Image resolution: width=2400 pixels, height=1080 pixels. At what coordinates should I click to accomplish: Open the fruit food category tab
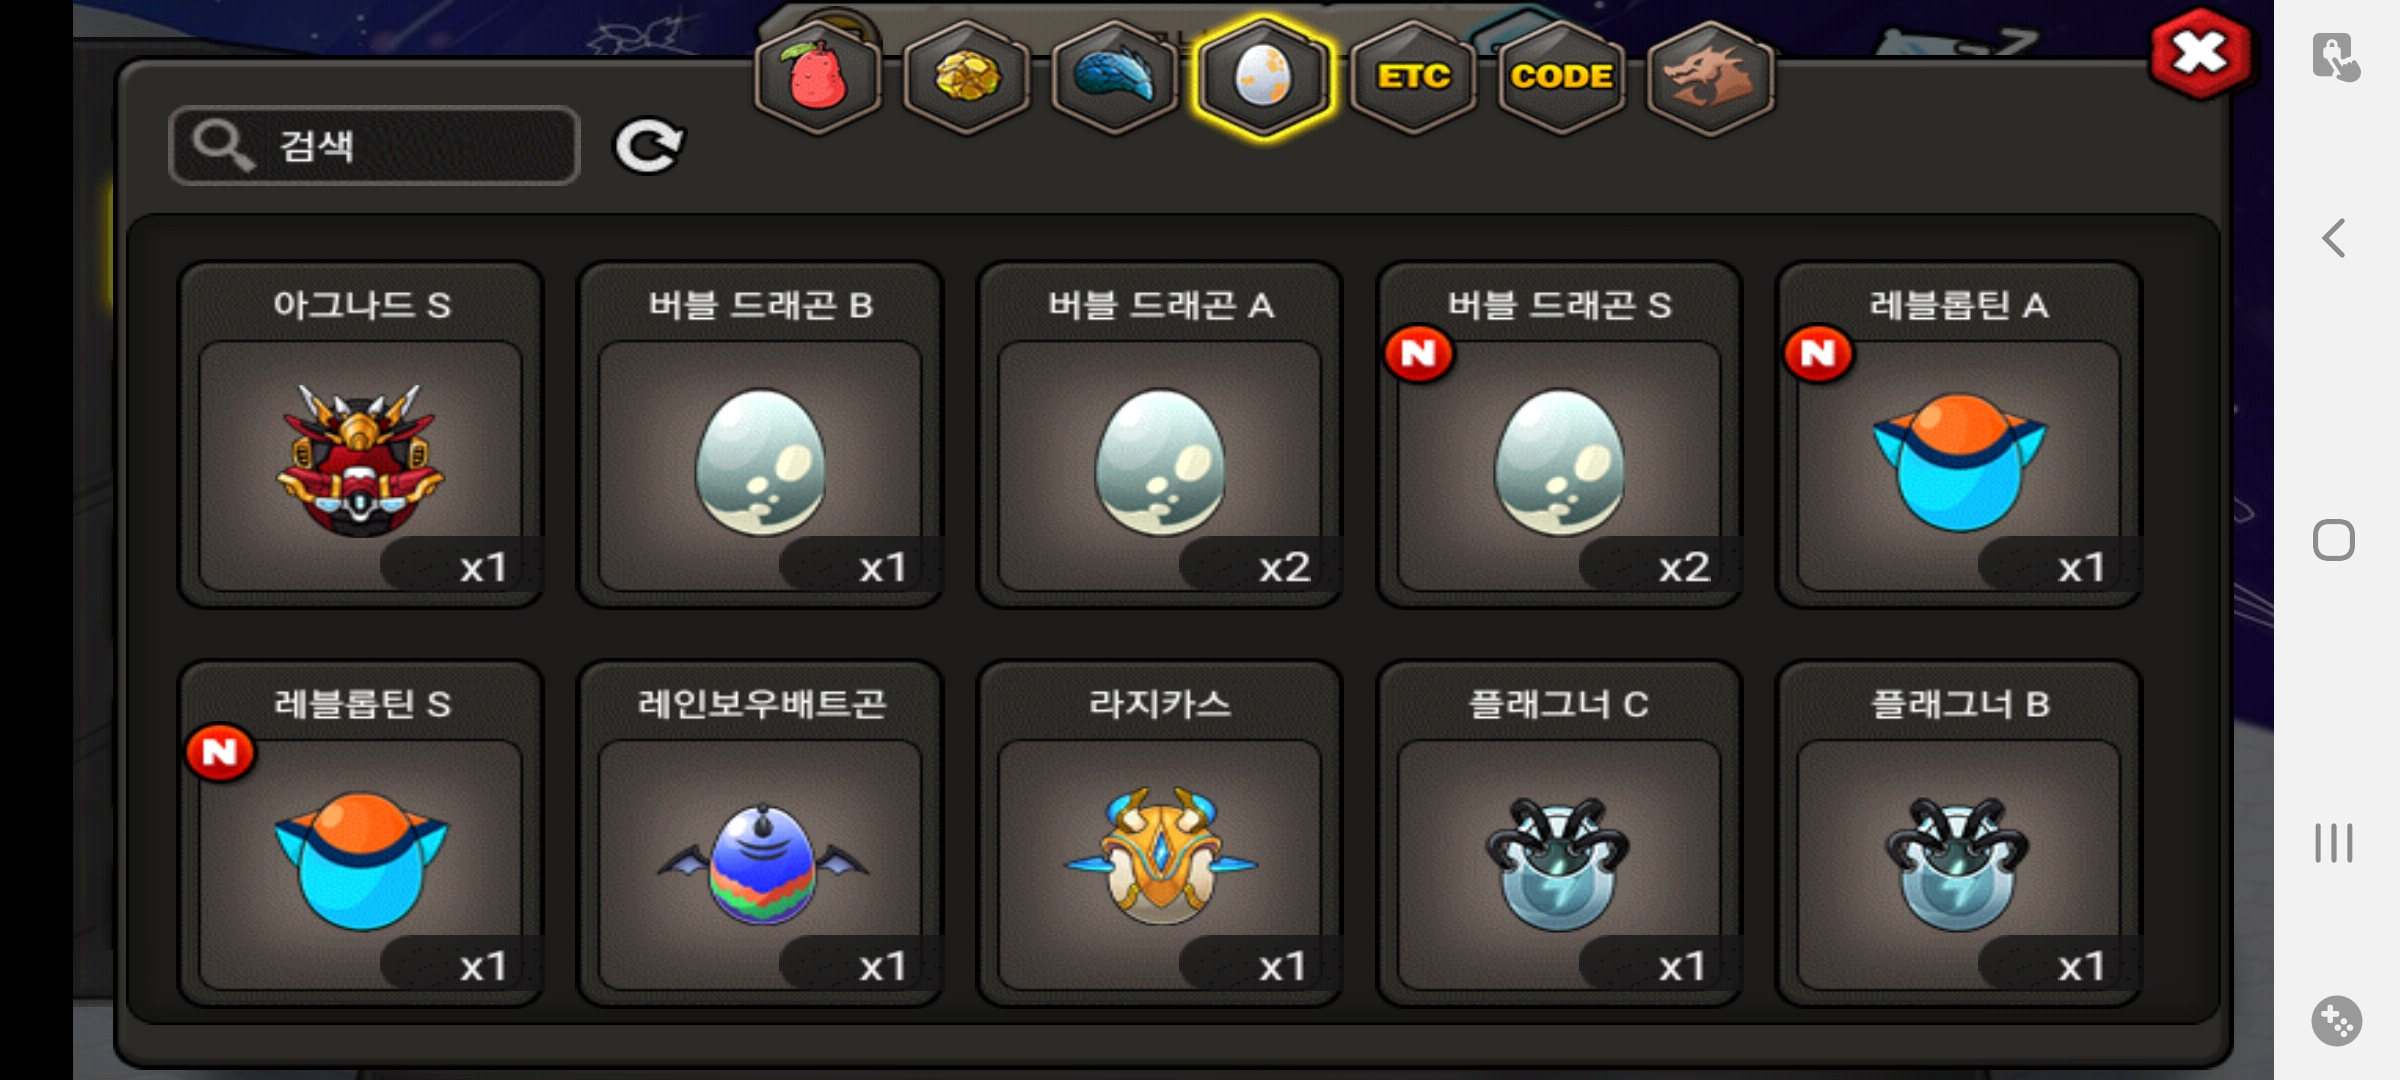(x=818, y=77)
